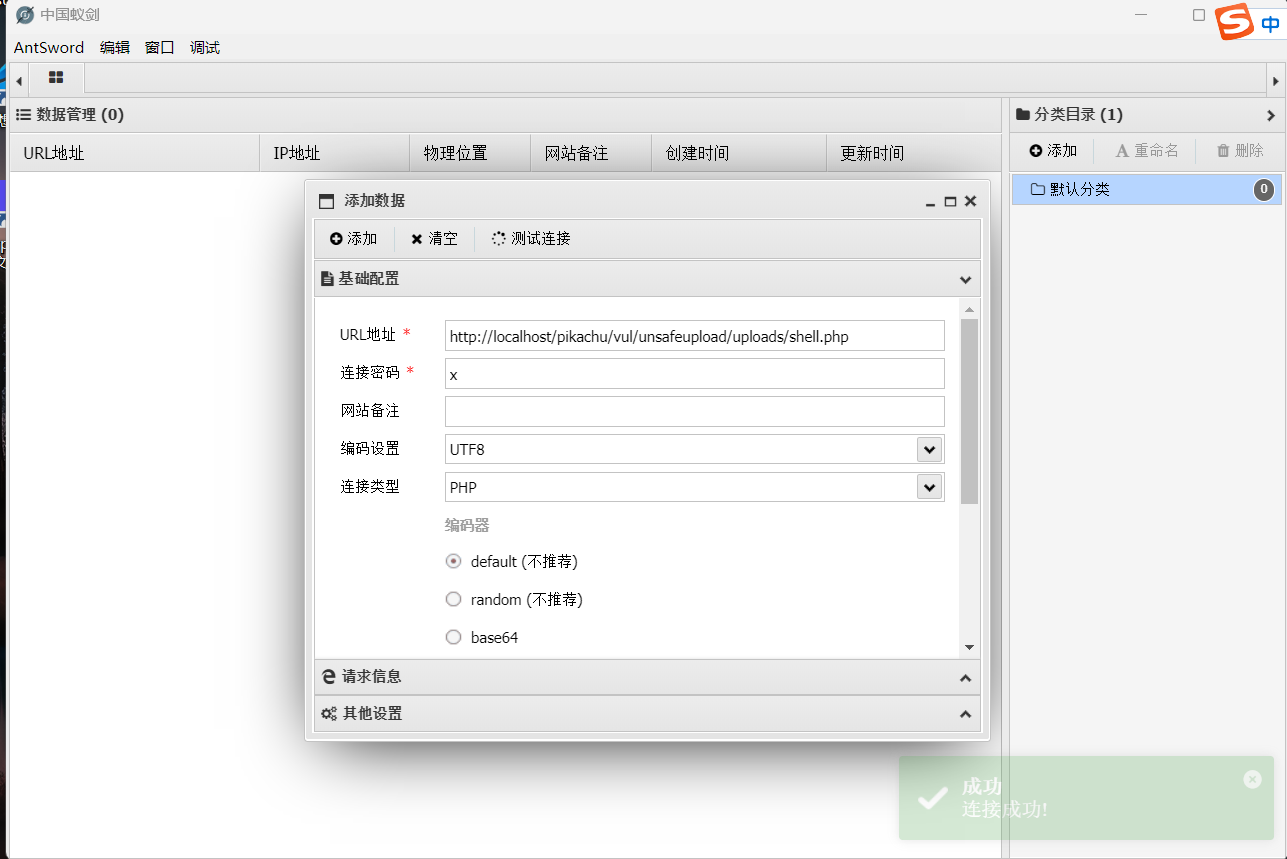Open the 编辑 menu
This screenshot has height=859, width=1287.
(x=115, y=48)
